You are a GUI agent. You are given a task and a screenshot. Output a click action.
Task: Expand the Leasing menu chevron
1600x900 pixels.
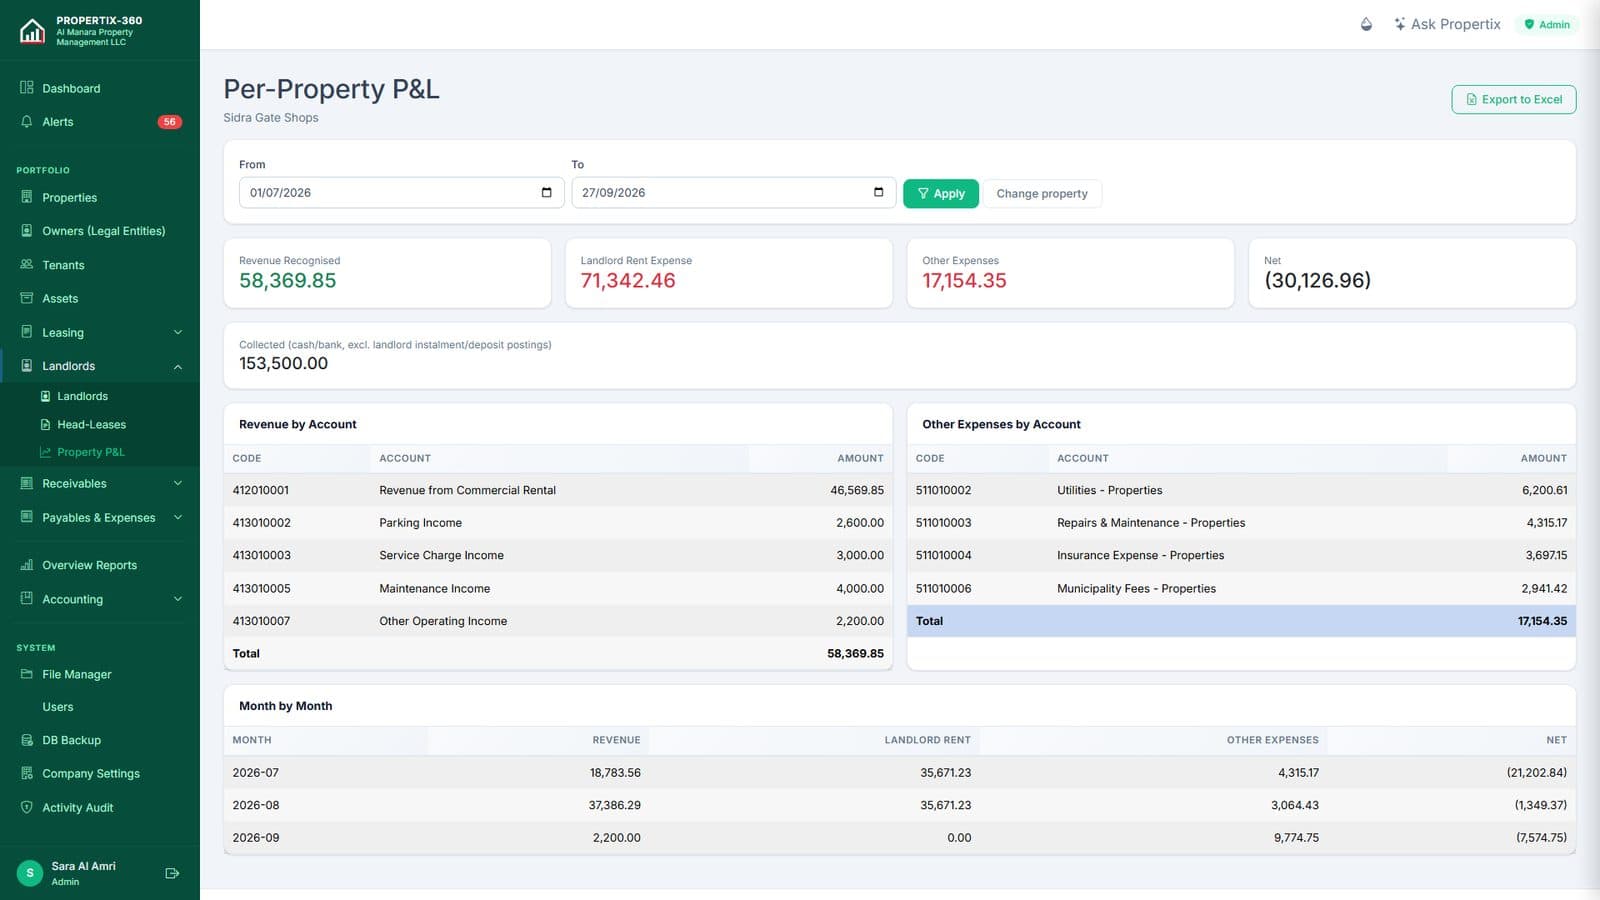[178, 332]
